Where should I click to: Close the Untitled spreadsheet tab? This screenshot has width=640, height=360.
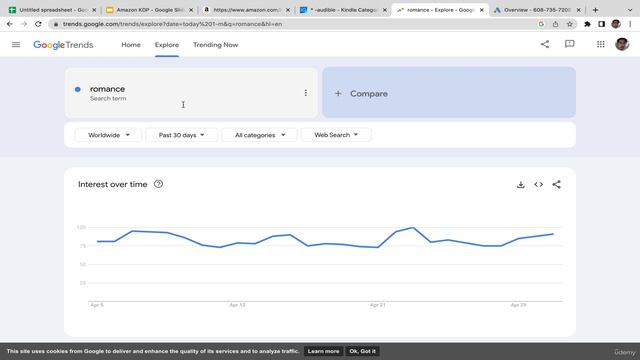[94, 10]
